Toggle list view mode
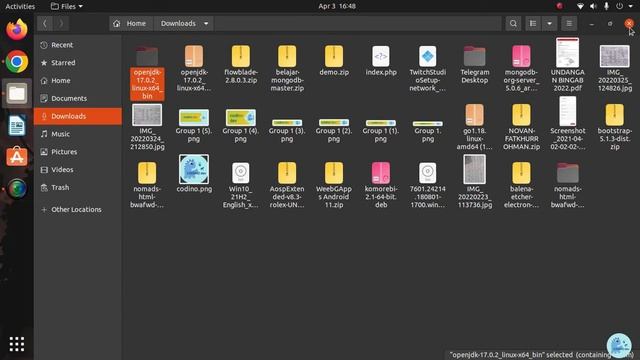The height and width of the screenshot is (360, 640). pyautogui.click(x=533, y=24)
